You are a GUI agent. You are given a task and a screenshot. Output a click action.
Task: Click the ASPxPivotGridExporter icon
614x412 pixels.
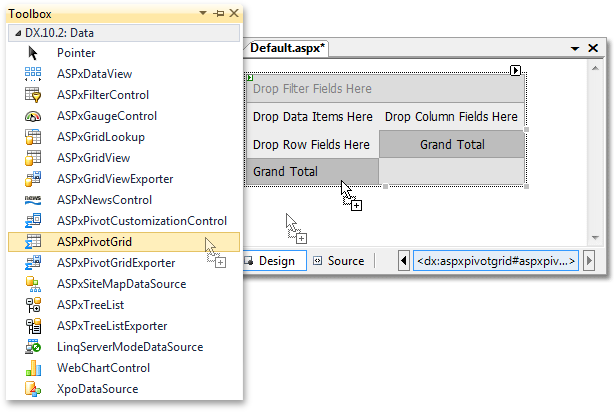pyautogui.click(x=33, y=263)
